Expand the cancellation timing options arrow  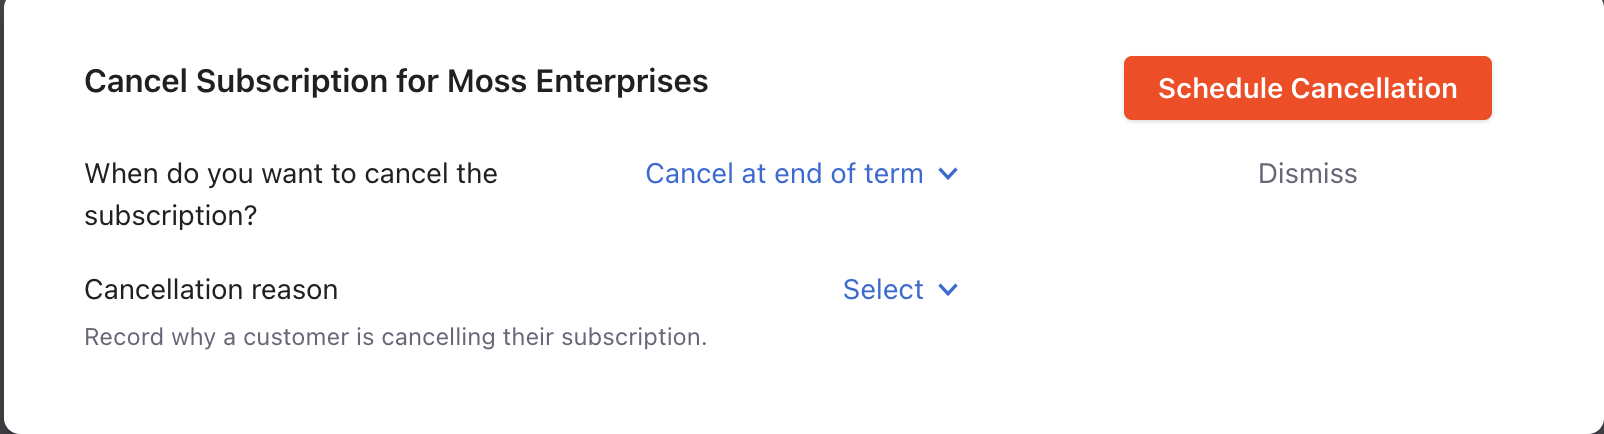click(948, 174)
